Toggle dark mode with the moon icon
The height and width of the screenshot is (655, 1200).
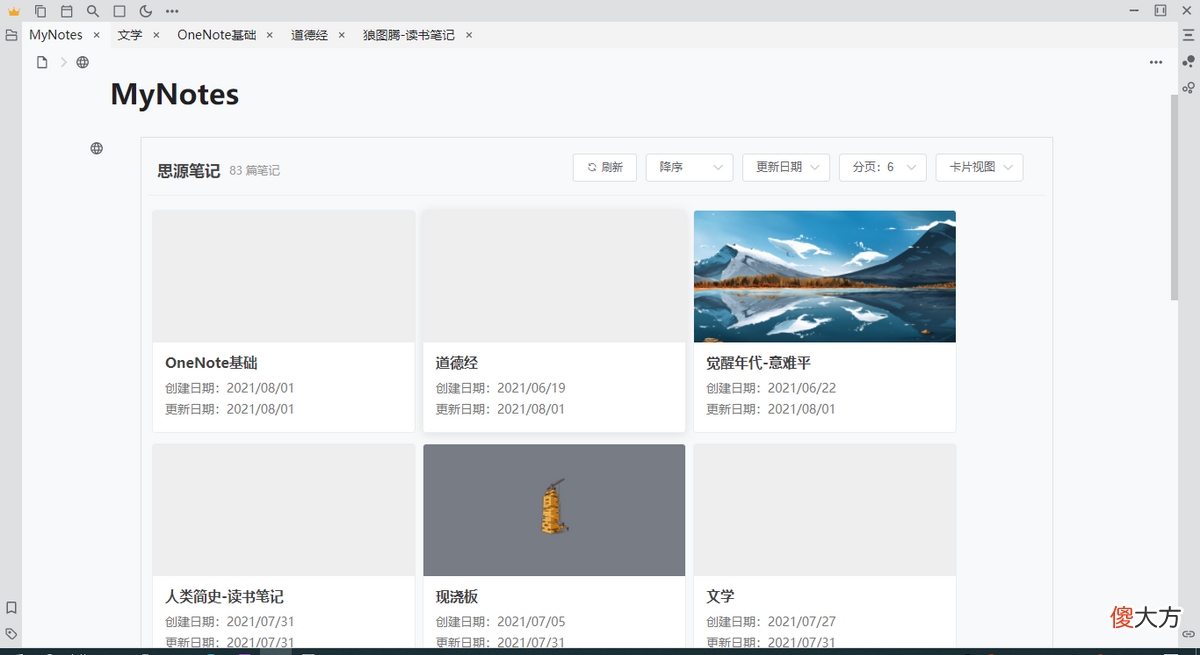point(146,11)
